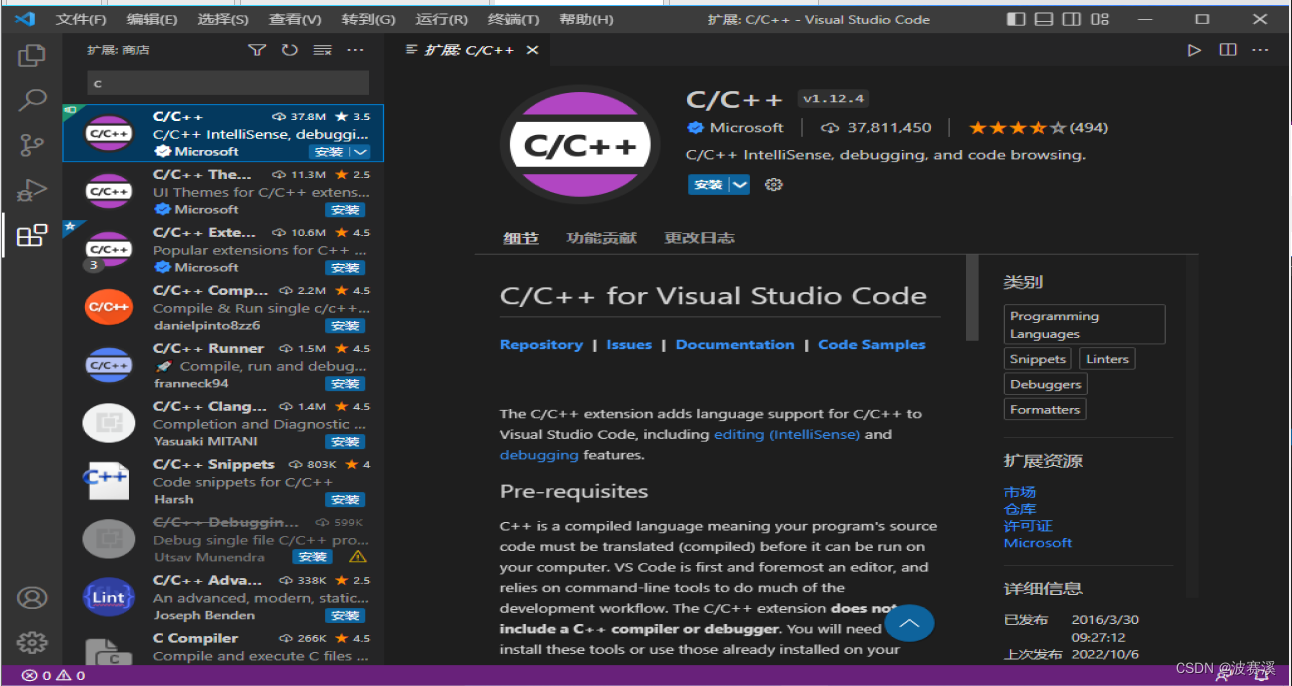Open the 编辑(E) menu
1292x686 pixels.
[x=152, y=19]
